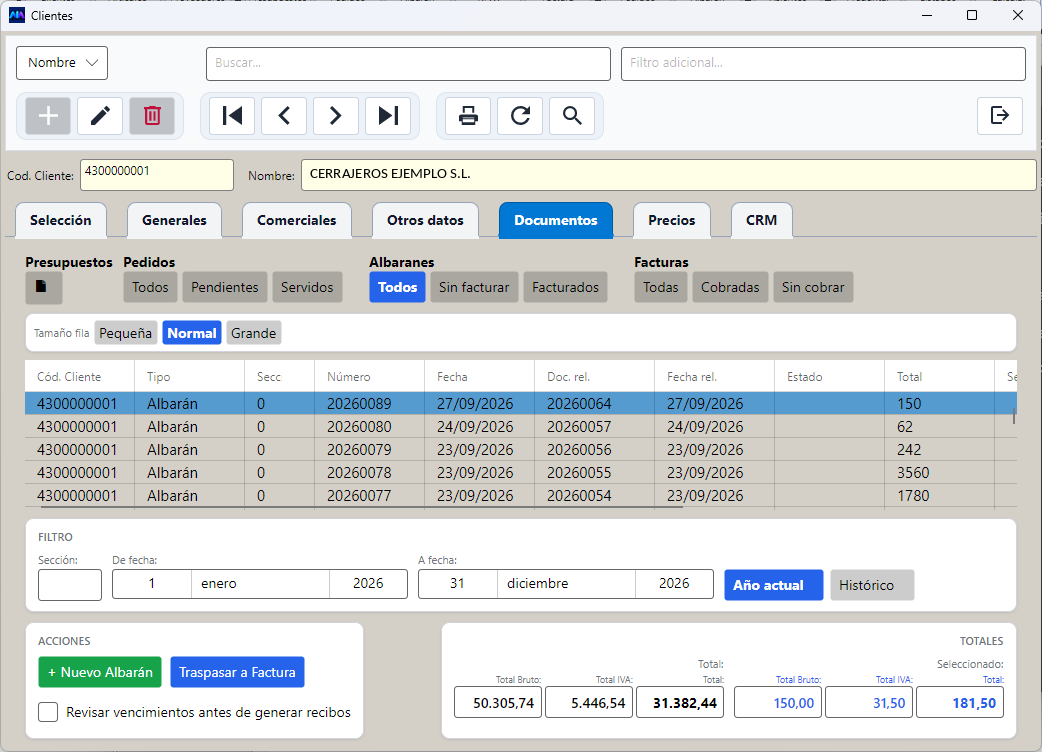Filter Pedidos by Pendientes
The height and width of the screenshot is (752, 1042).
tap(225, 287)
